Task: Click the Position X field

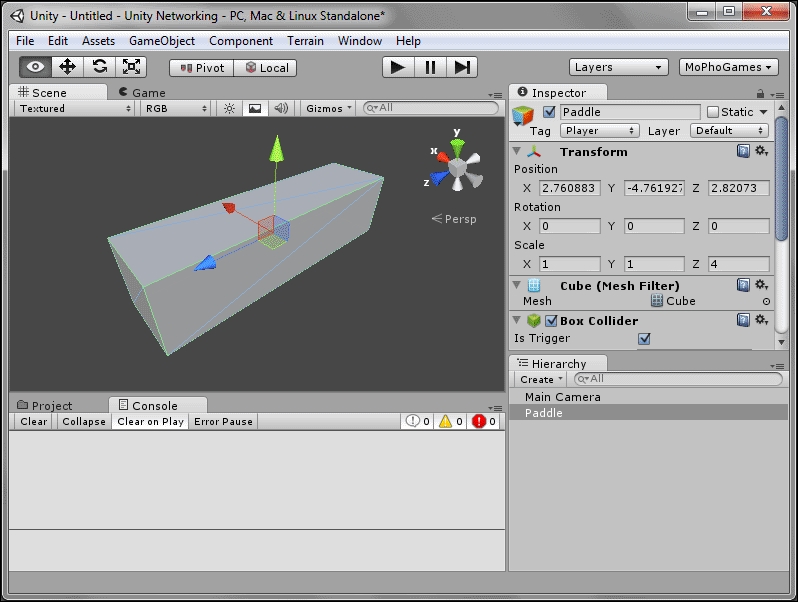Action: pos(569,188)
